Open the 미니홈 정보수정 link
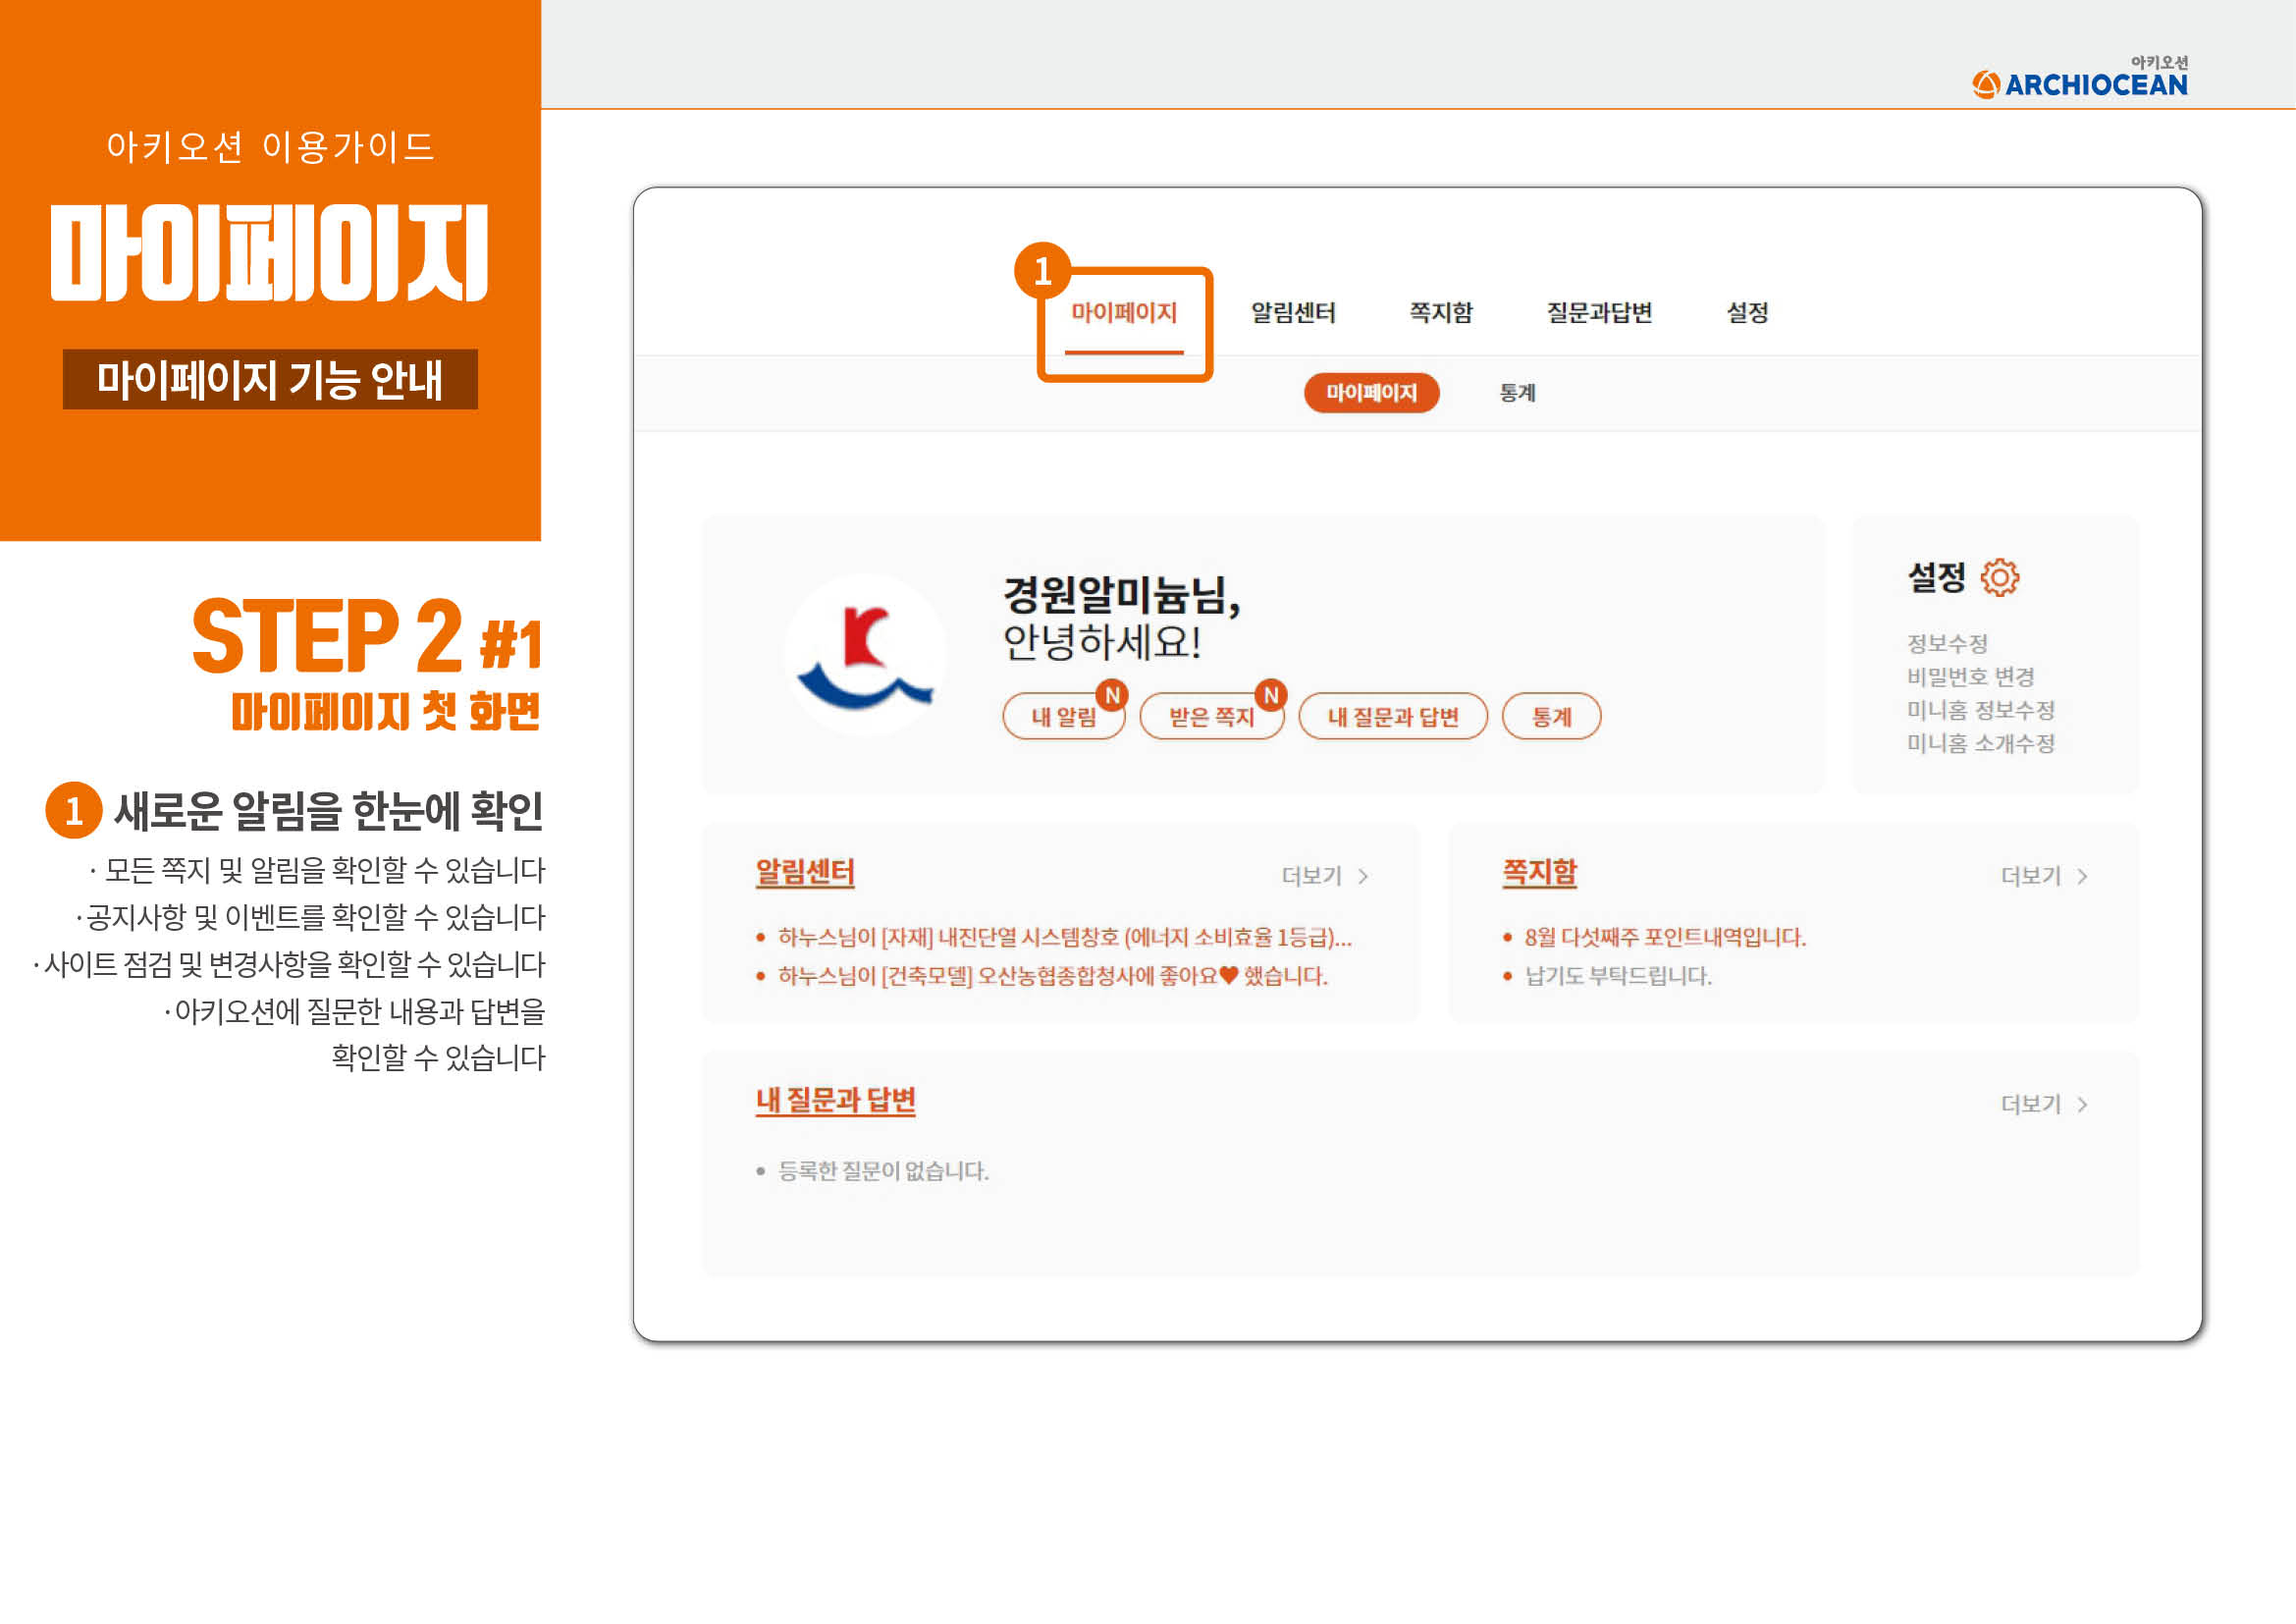The height and width of the screenshot is (1624, 2296). 1980,709
